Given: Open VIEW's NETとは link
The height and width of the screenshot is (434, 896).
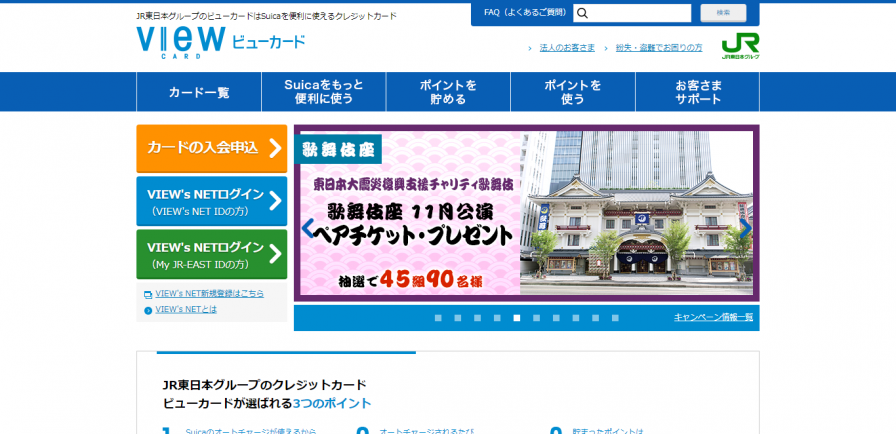Looking at the screenshot, I should point(186,310).
